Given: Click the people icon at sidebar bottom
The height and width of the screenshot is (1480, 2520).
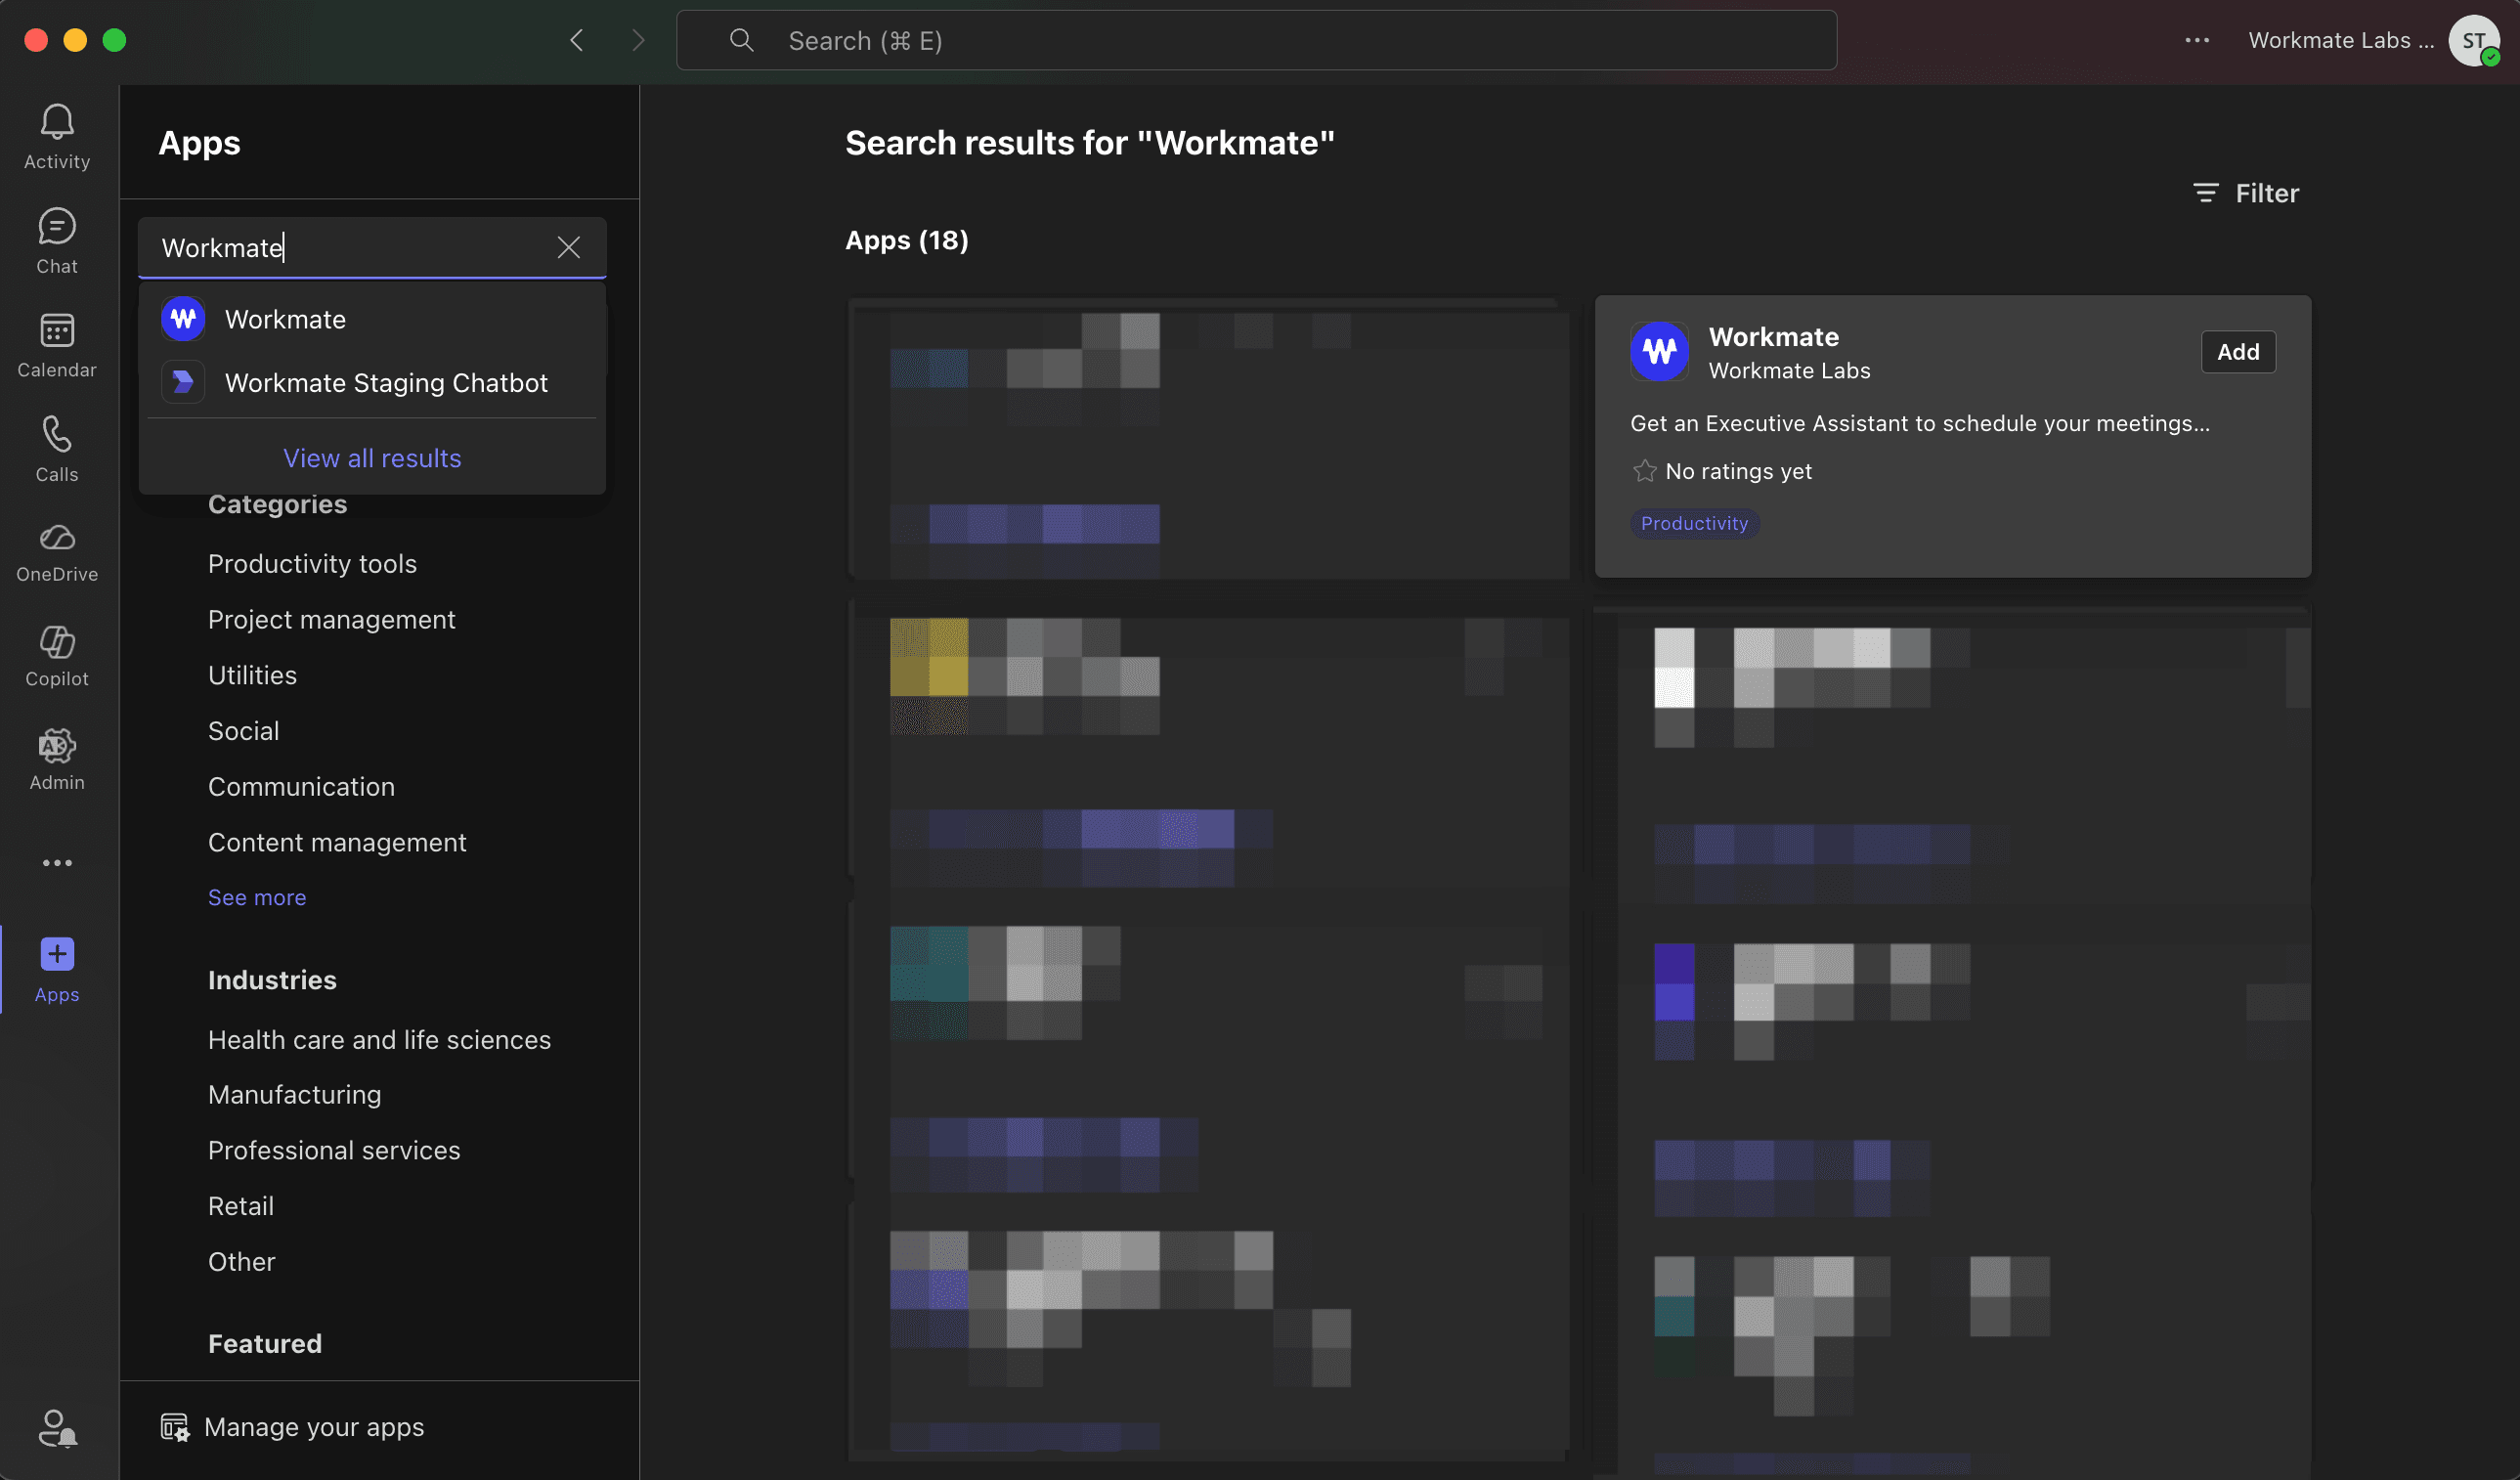Looking at the screenshot, I should [57, 1428].
